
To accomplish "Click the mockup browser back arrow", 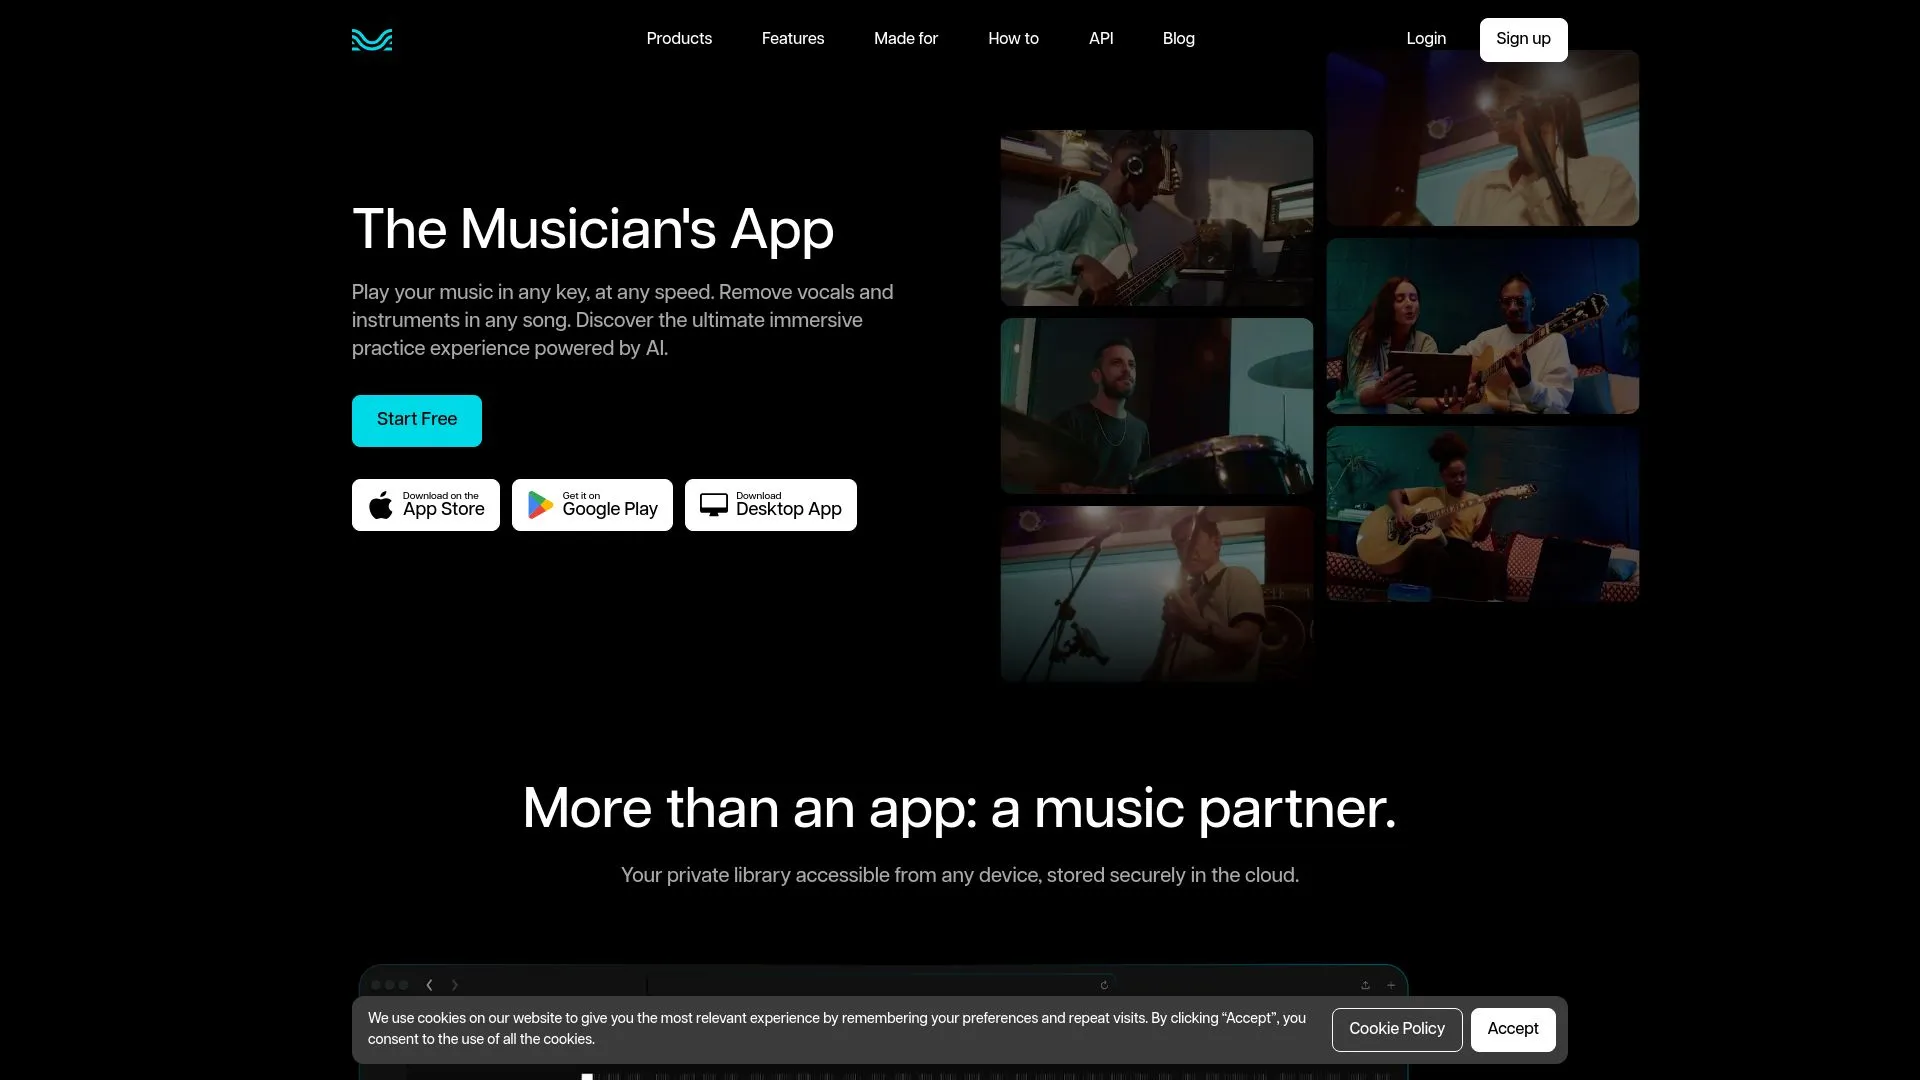I will coord(429,985).
